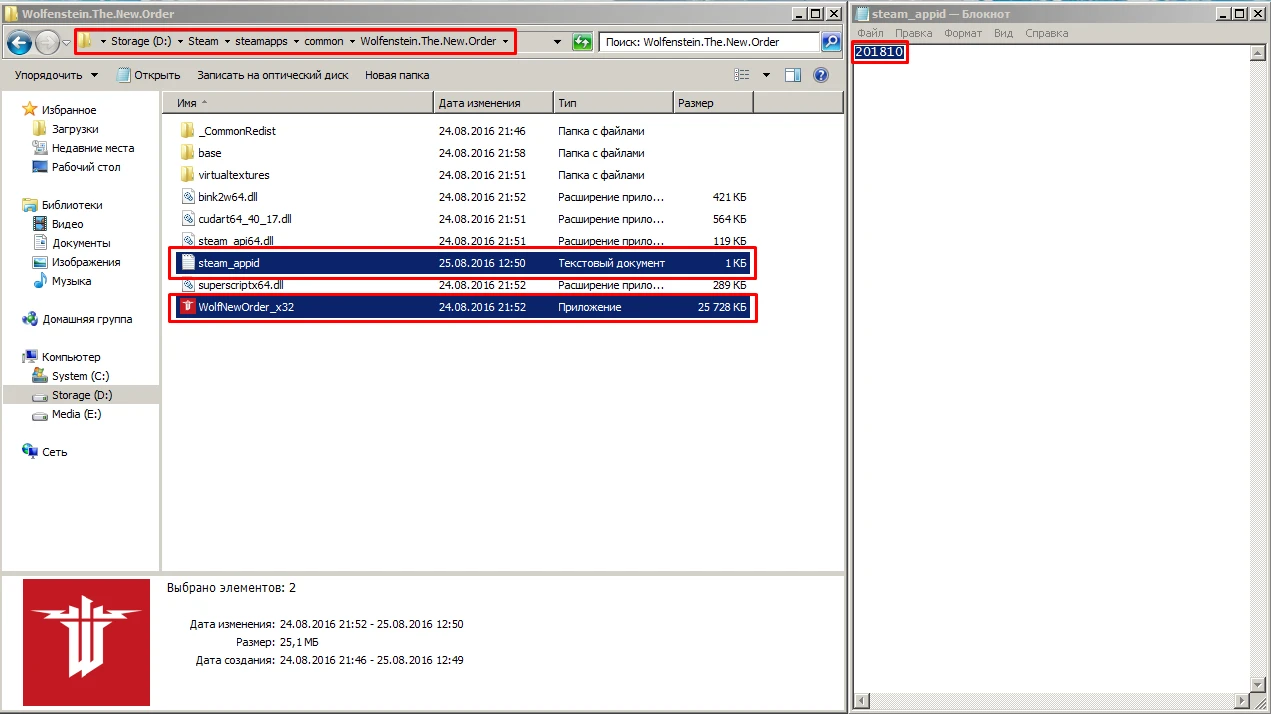Viewport: 1271px width, 714px height.
Task: Click the green refresh button beside address bar
Action: [x=582, y=42]
